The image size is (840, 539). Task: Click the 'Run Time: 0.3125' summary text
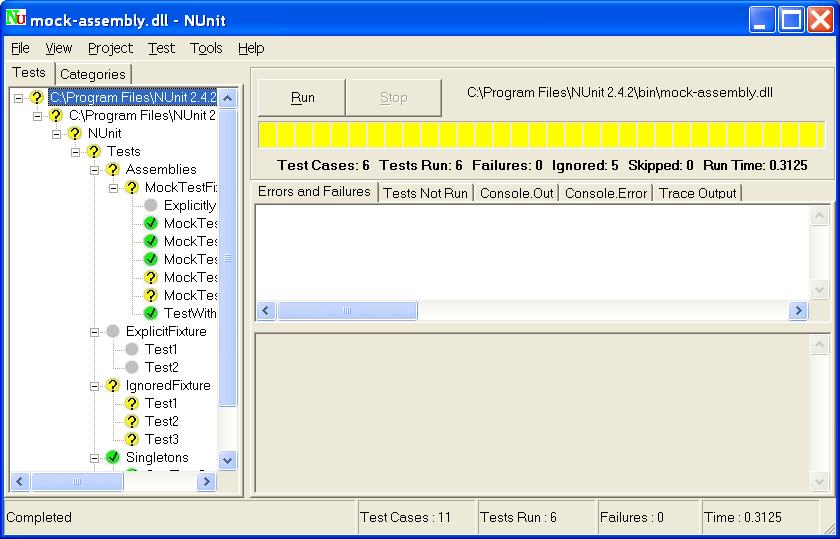(x=755, y=165)
